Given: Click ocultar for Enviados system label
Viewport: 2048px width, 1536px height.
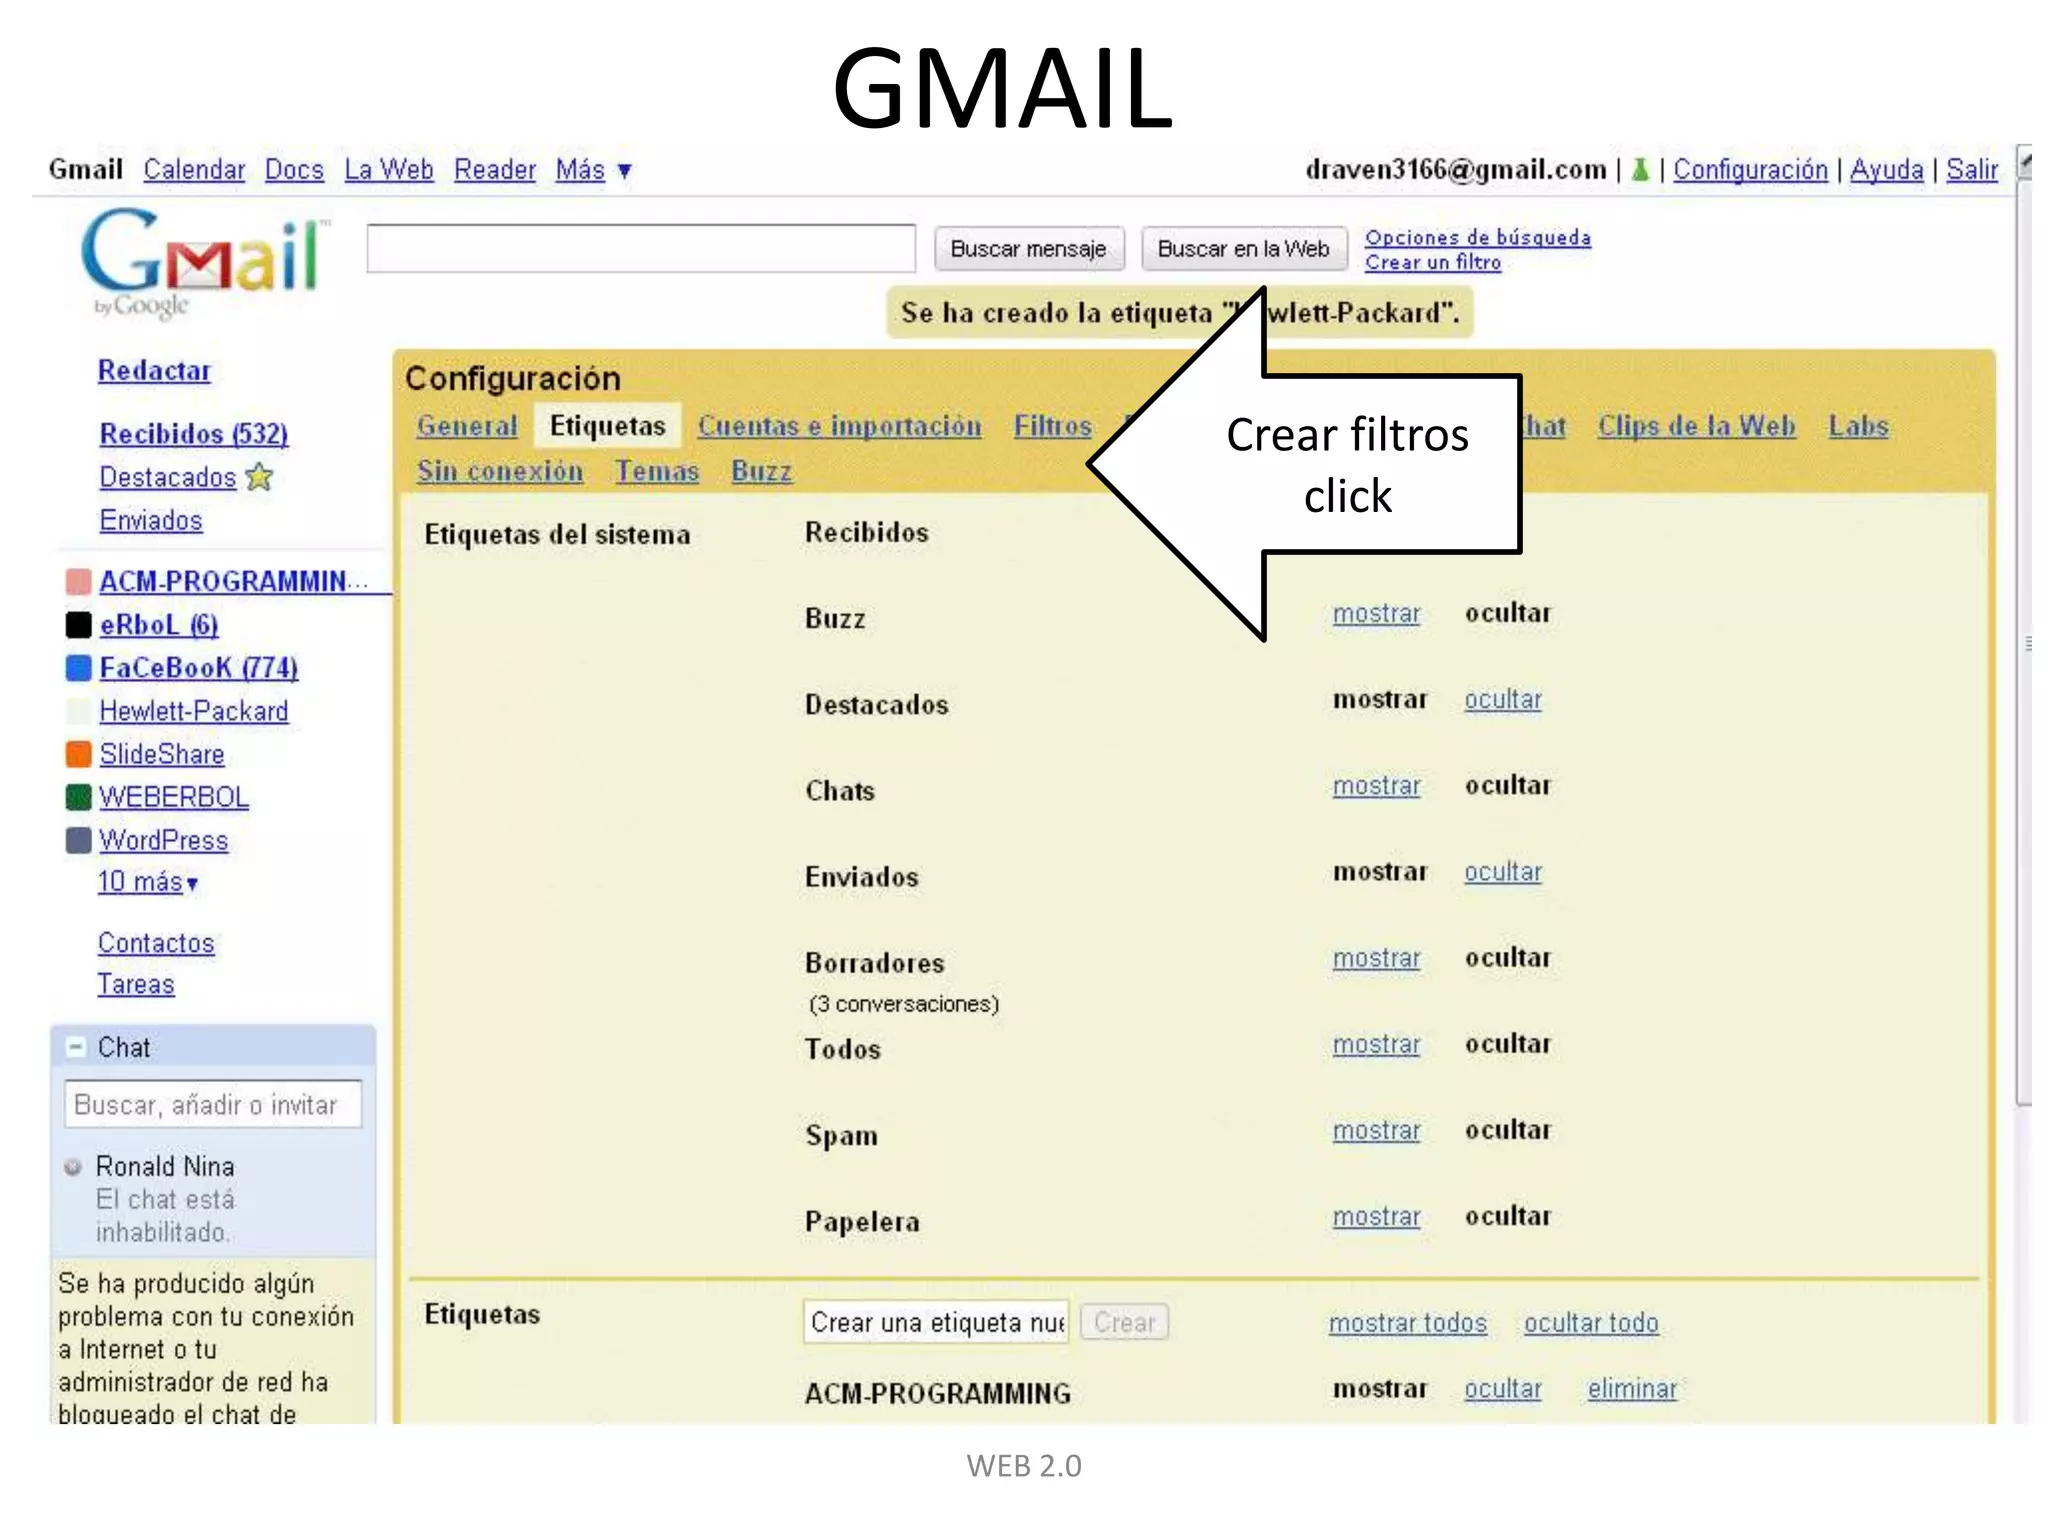Looking at the screenshot, I should [1503, 872].
